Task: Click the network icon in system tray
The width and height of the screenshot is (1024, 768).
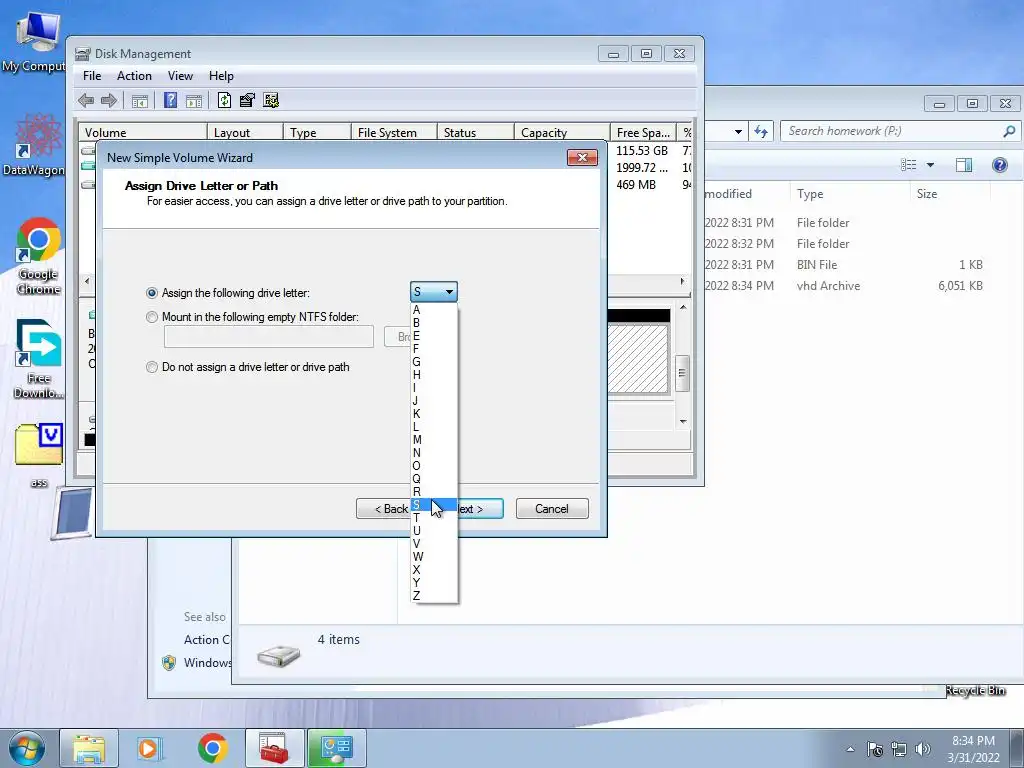Action: click(899, 749)
